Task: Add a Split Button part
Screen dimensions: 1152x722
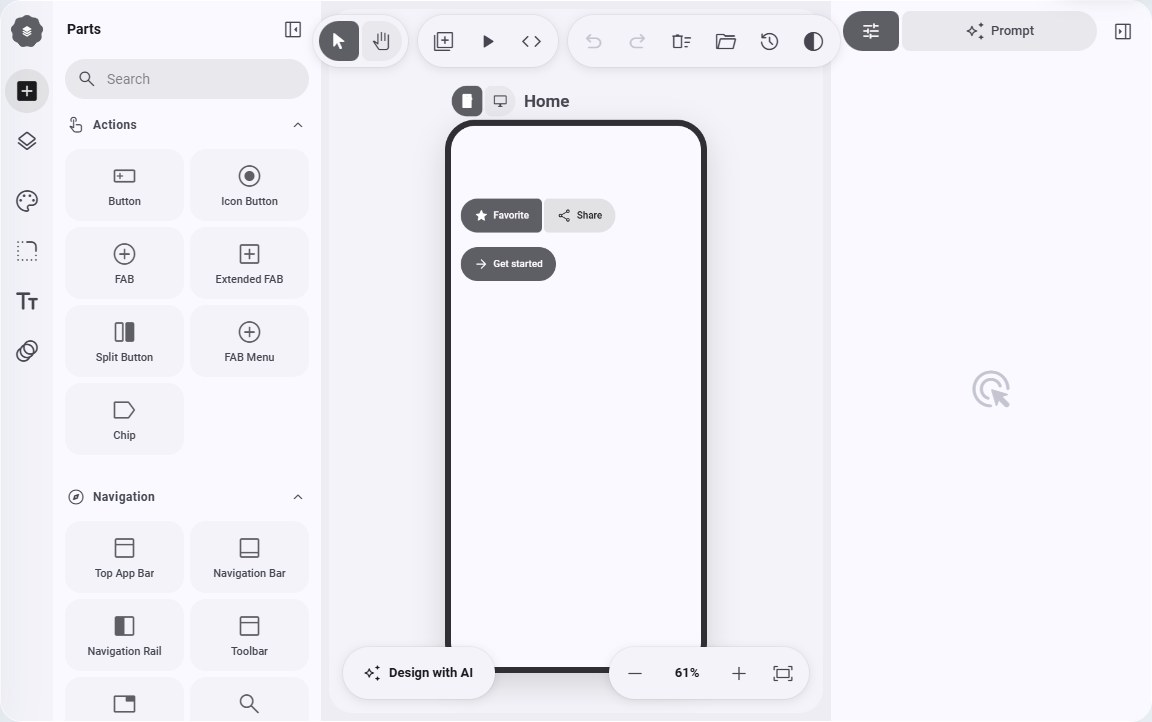Action: pos(124,341)
